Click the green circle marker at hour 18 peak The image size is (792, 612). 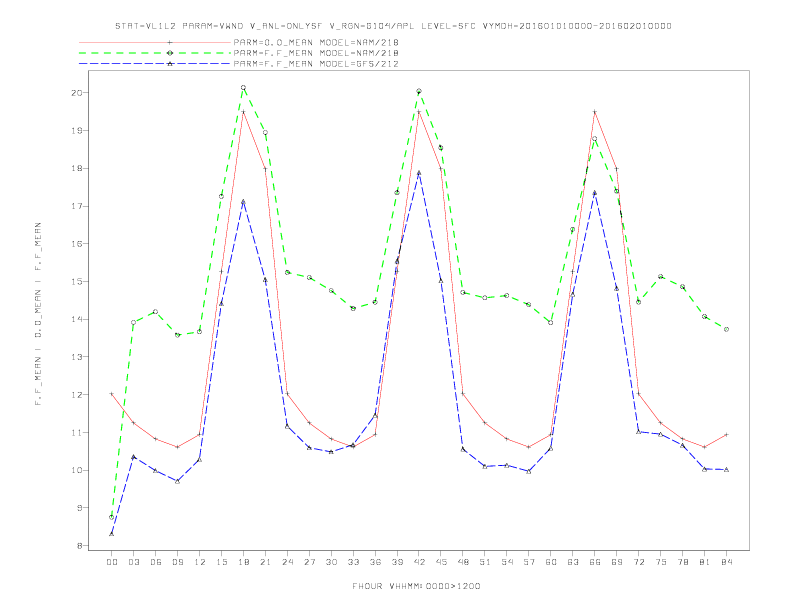point(243,87)
